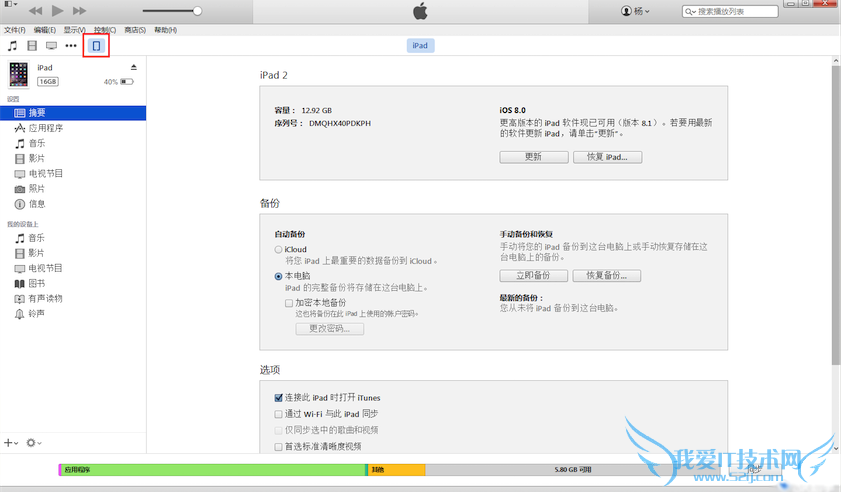Click the green 应用程序 storage bar segment
The image size is (841, 492).
tap(213, 469)
